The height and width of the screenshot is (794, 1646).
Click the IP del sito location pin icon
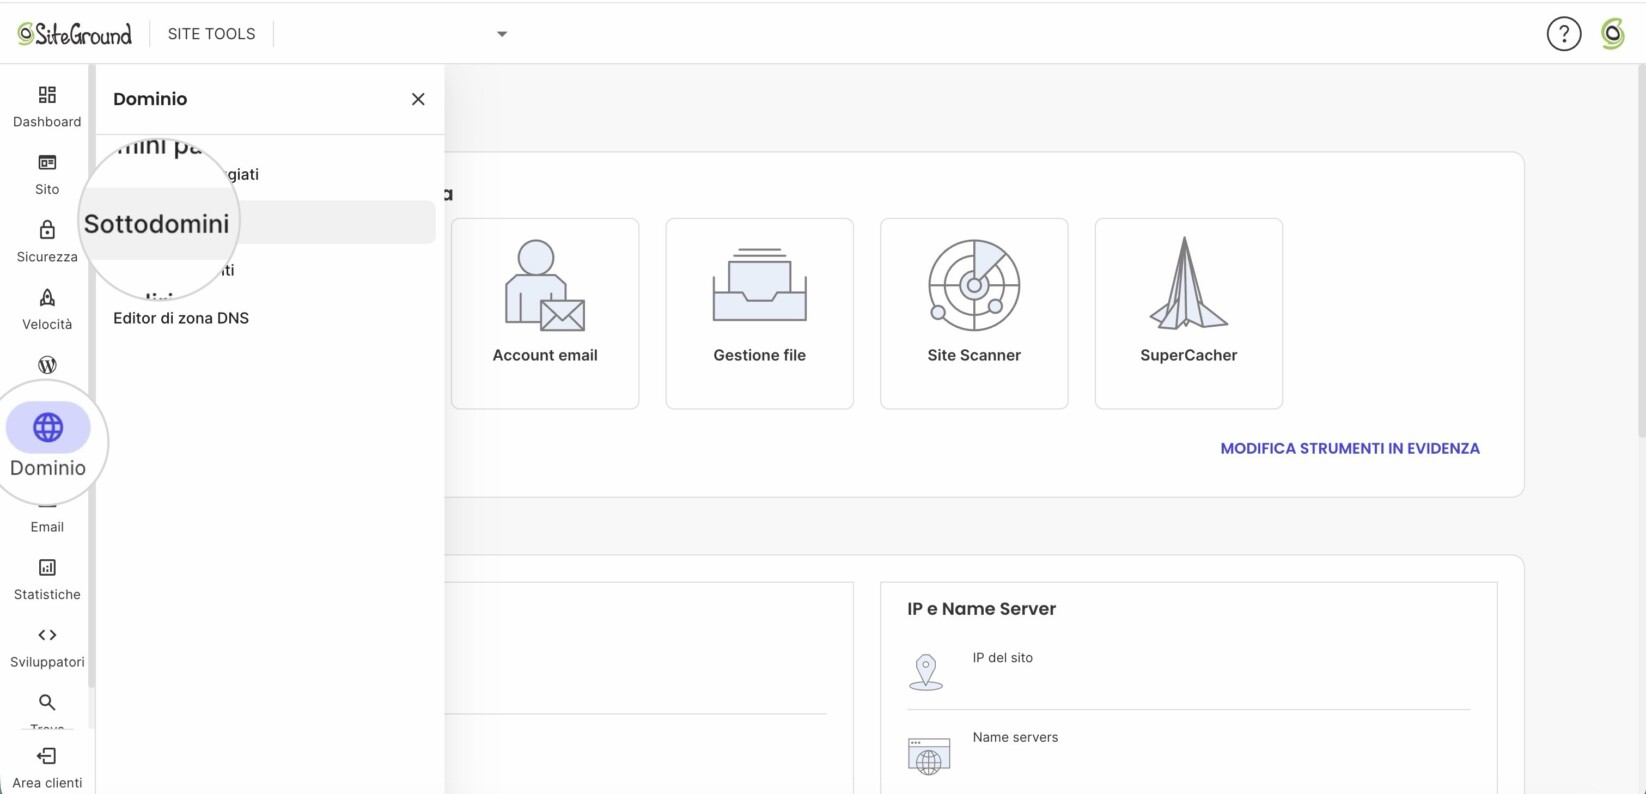[x=926, y=672]
